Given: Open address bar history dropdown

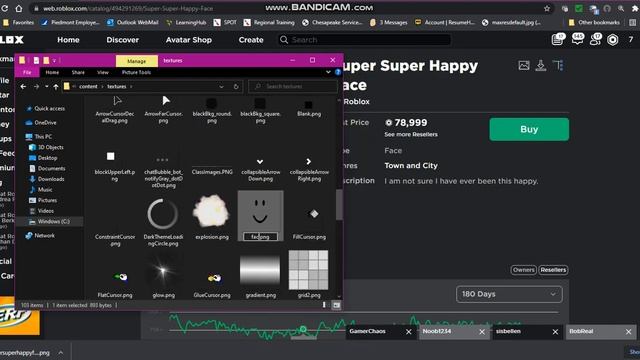Looking at the screenshot, I should [x=221, y=87].
